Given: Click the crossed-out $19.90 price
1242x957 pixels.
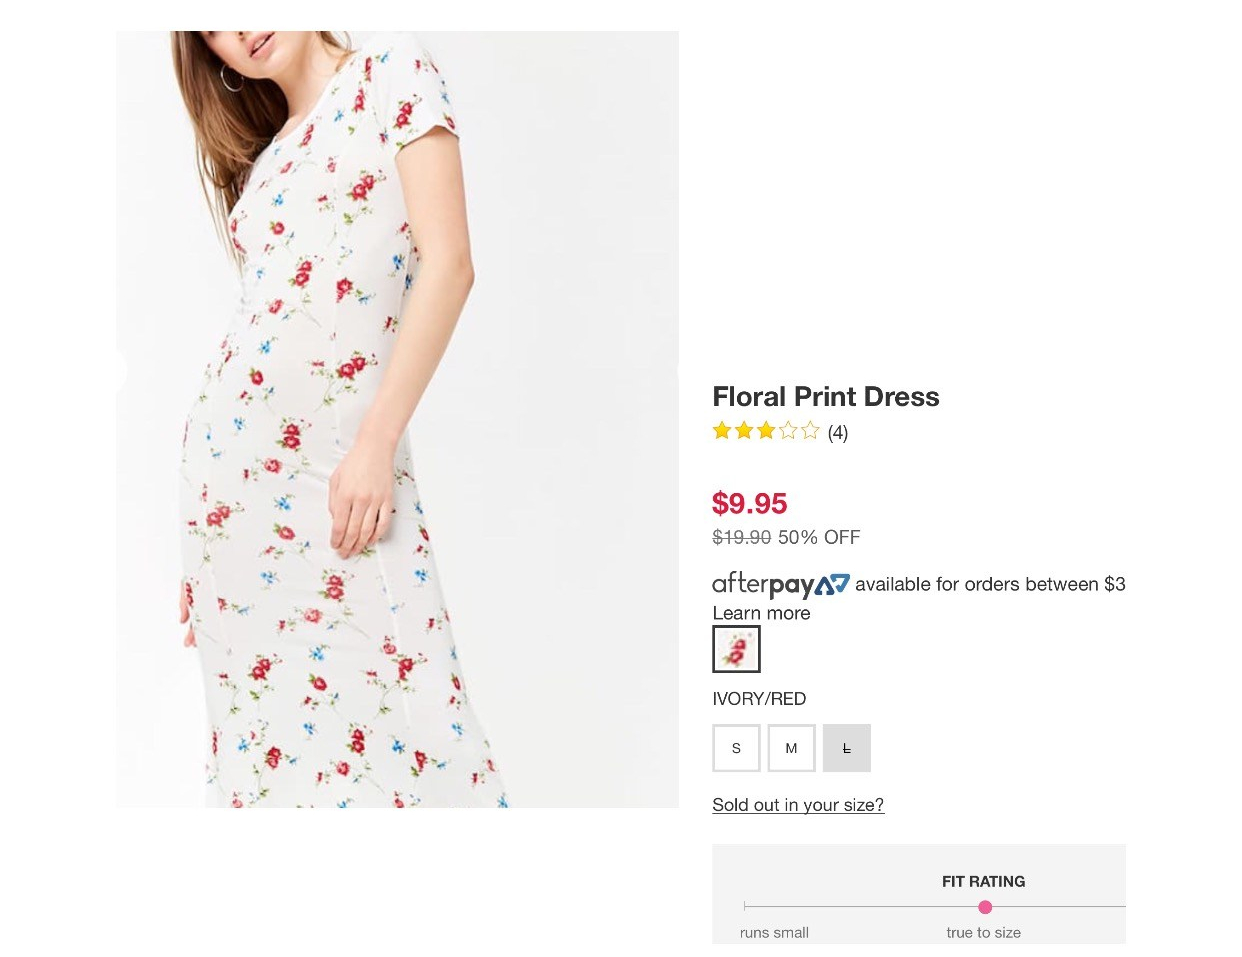Looking at the screenshot, I should click(x=741, y=537).
